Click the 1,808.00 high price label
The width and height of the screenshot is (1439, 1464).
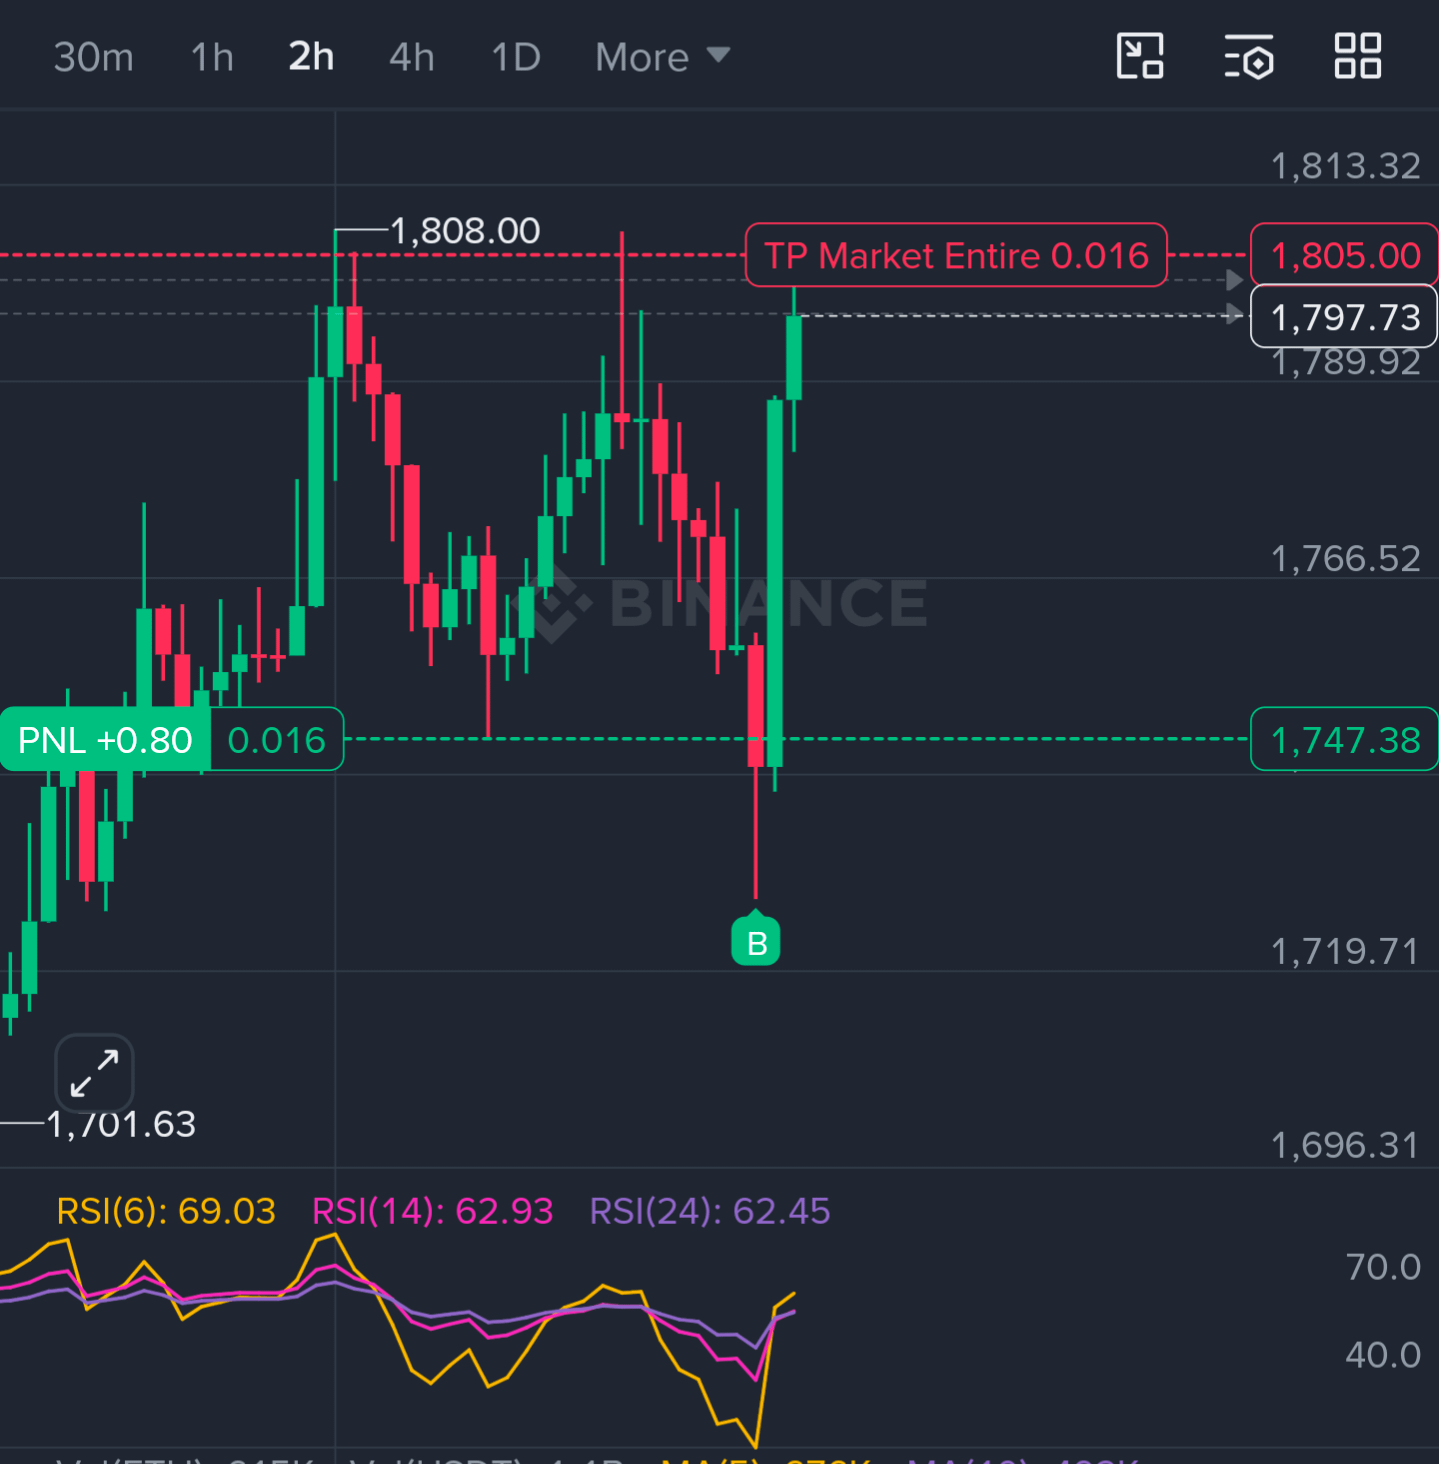465,231
